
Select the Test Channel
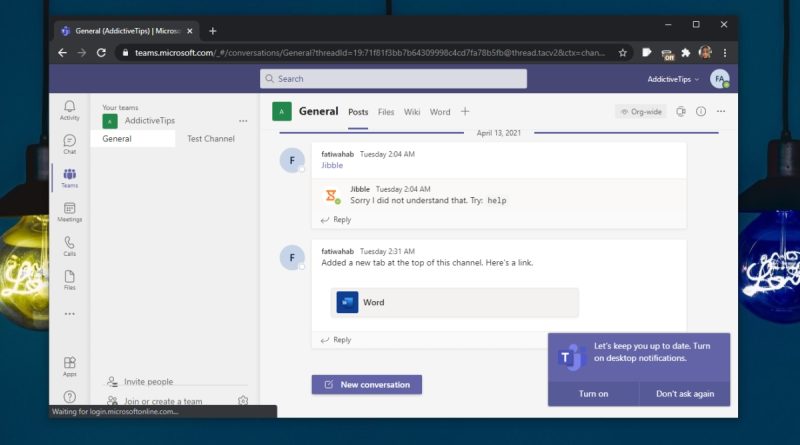[211, 139]
